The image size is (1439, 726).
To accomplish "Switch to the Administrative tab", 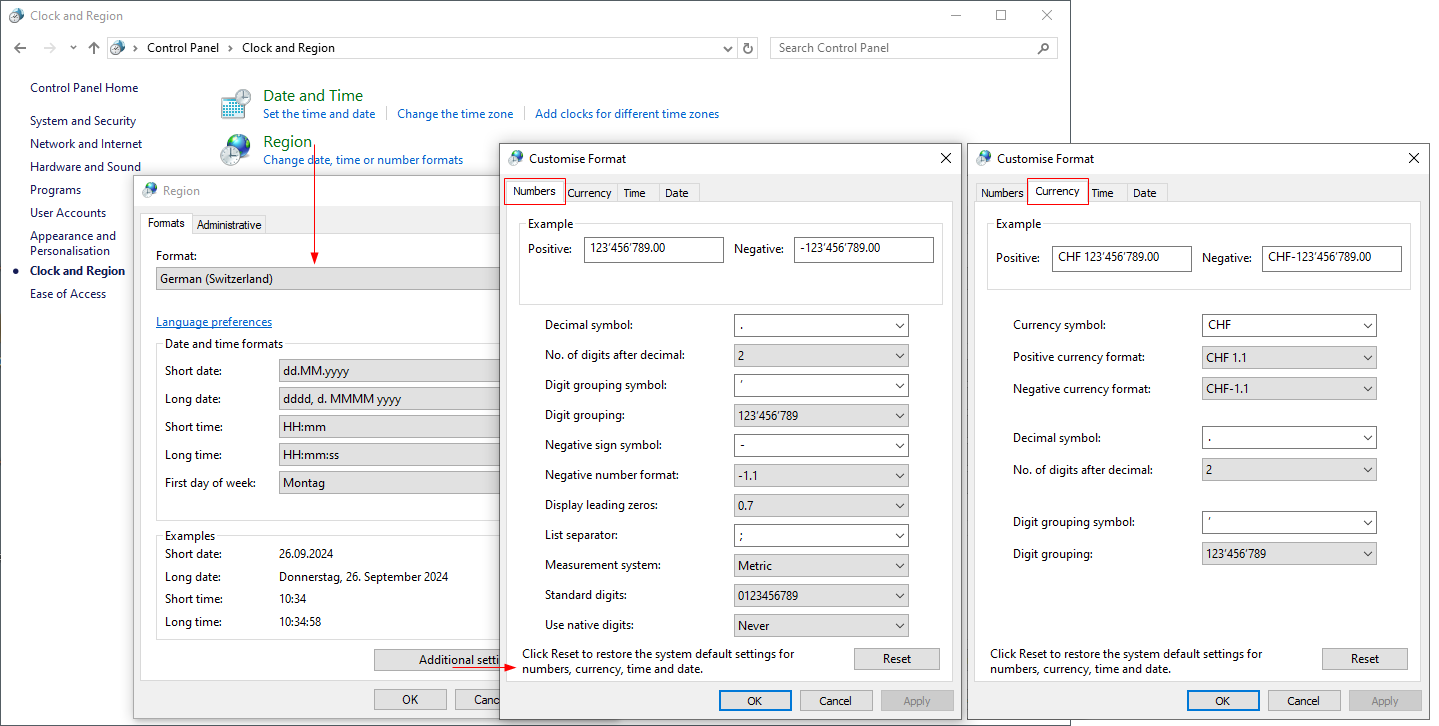I will click(229, 225).
